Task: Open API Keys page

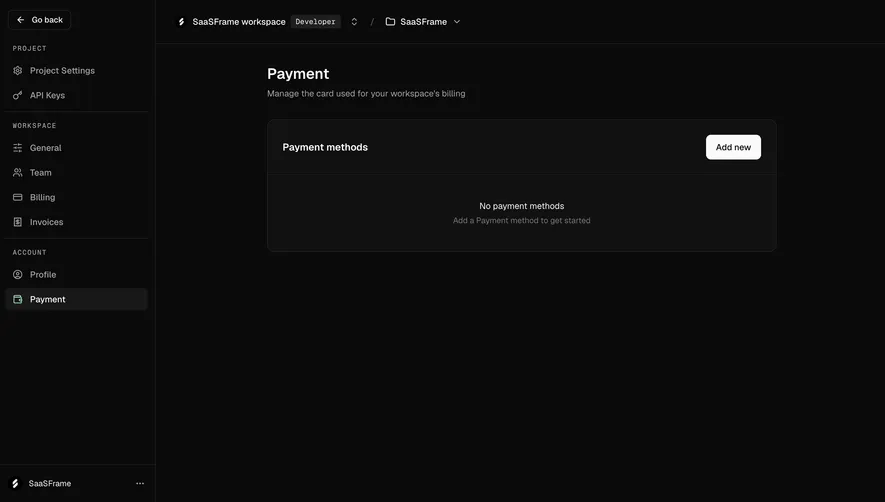Action: tap(76, 95)
